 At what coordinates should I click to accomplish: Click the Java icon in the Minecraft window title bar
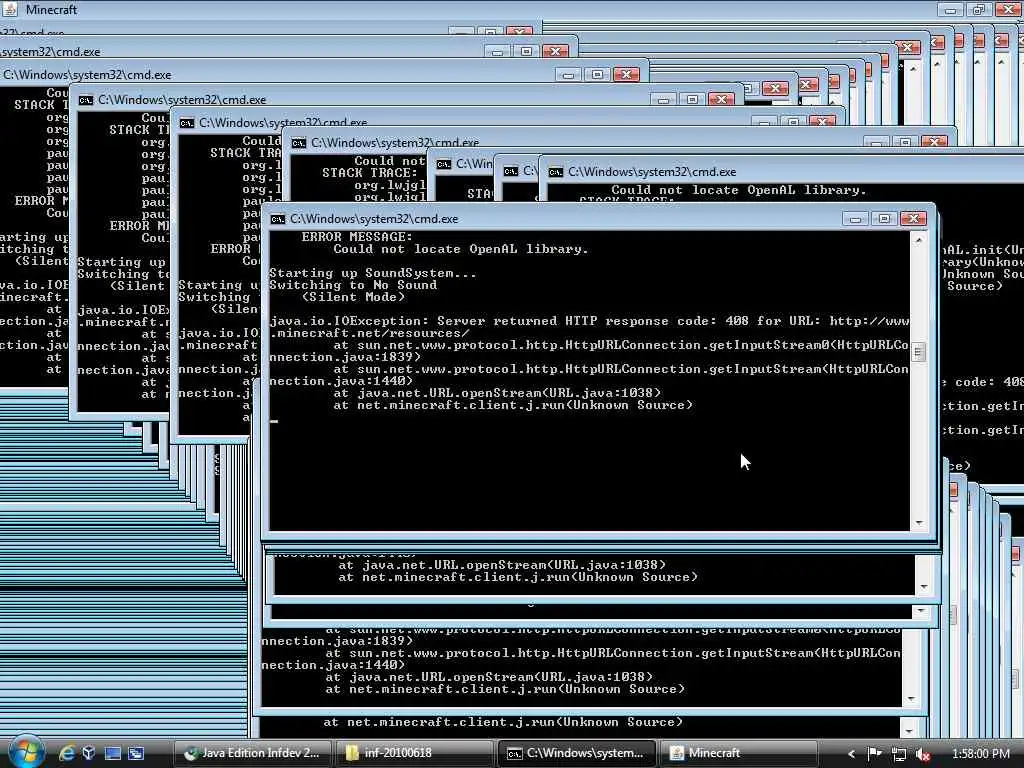click(10, 9)
